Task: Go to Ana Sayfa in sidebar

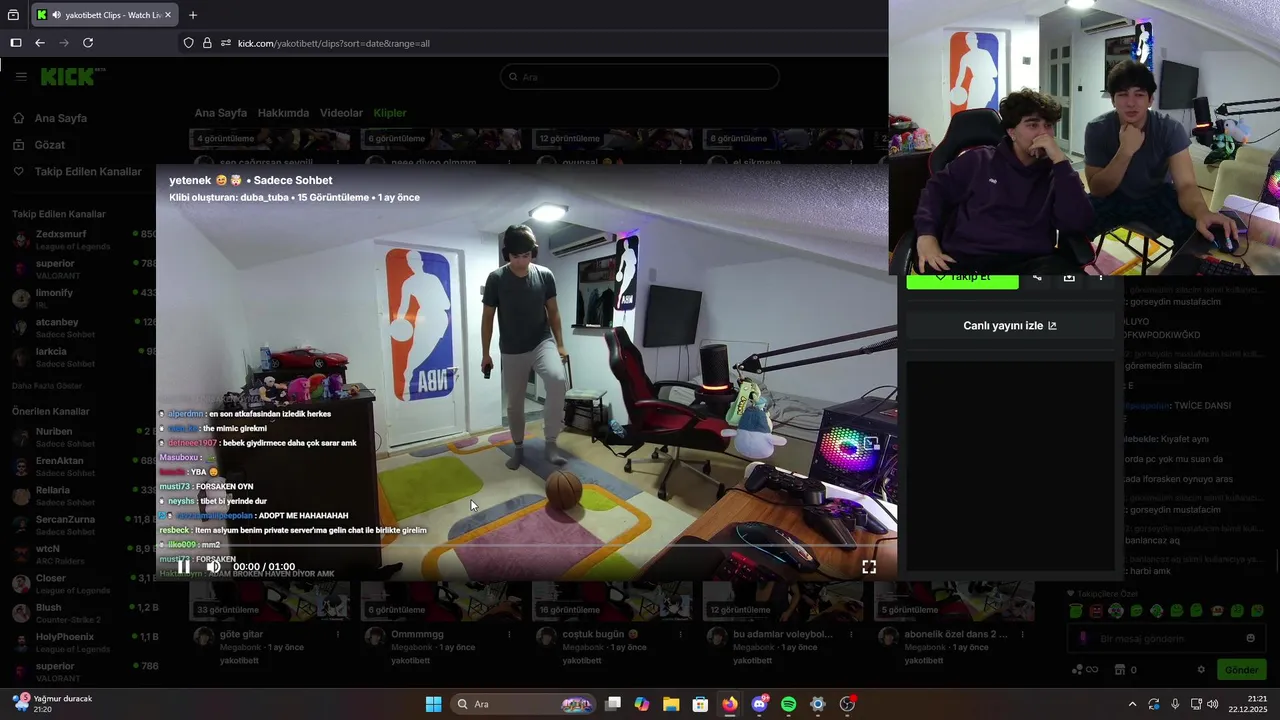Action: [x=61, y=118]
